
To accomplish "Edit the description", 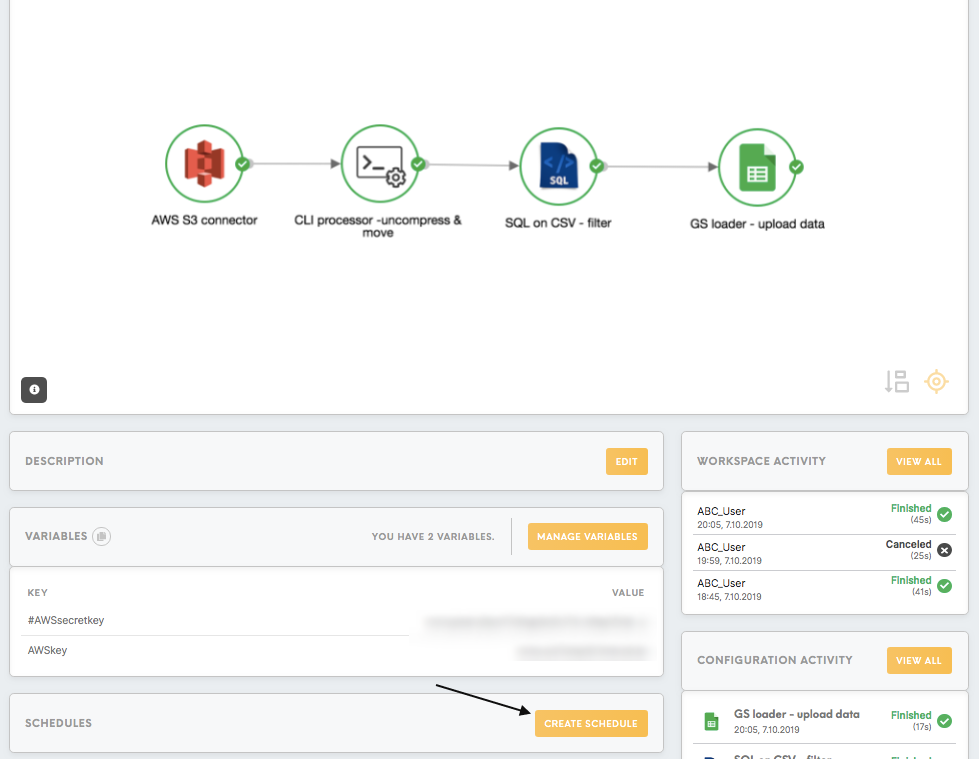I will click(x=626, y=461).
